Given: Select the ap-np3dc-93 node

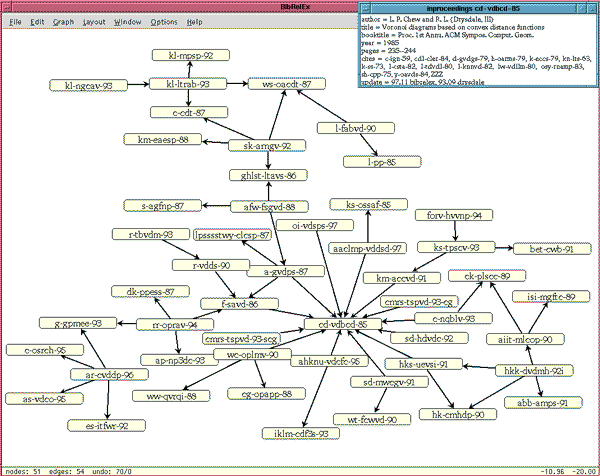Looking at the screenshot, I should tap(179, 360).
